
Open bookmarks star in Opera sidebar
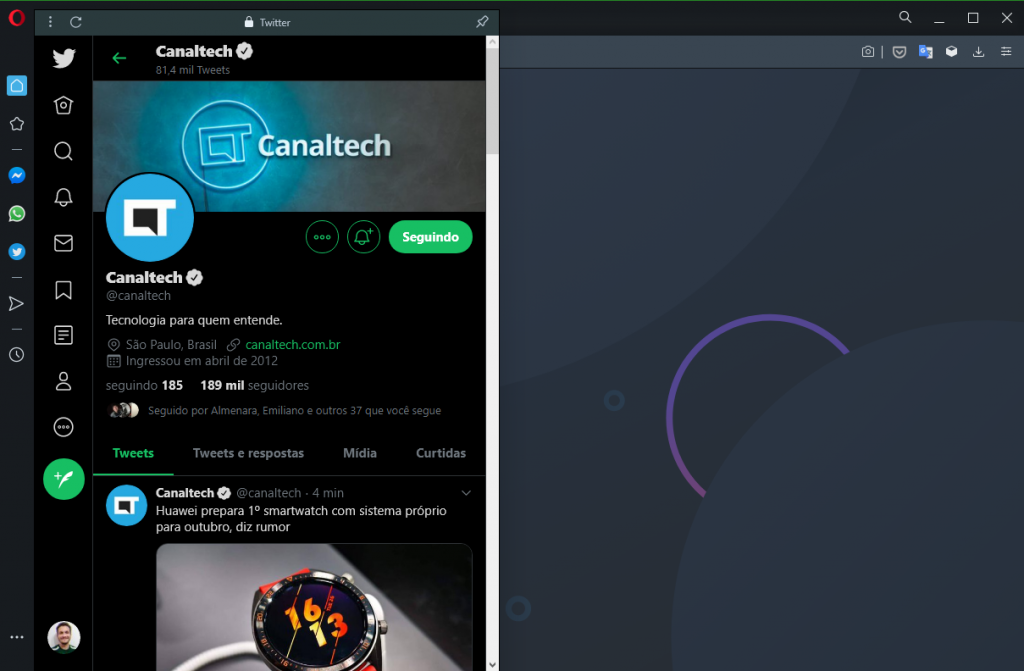click(17, 123)
